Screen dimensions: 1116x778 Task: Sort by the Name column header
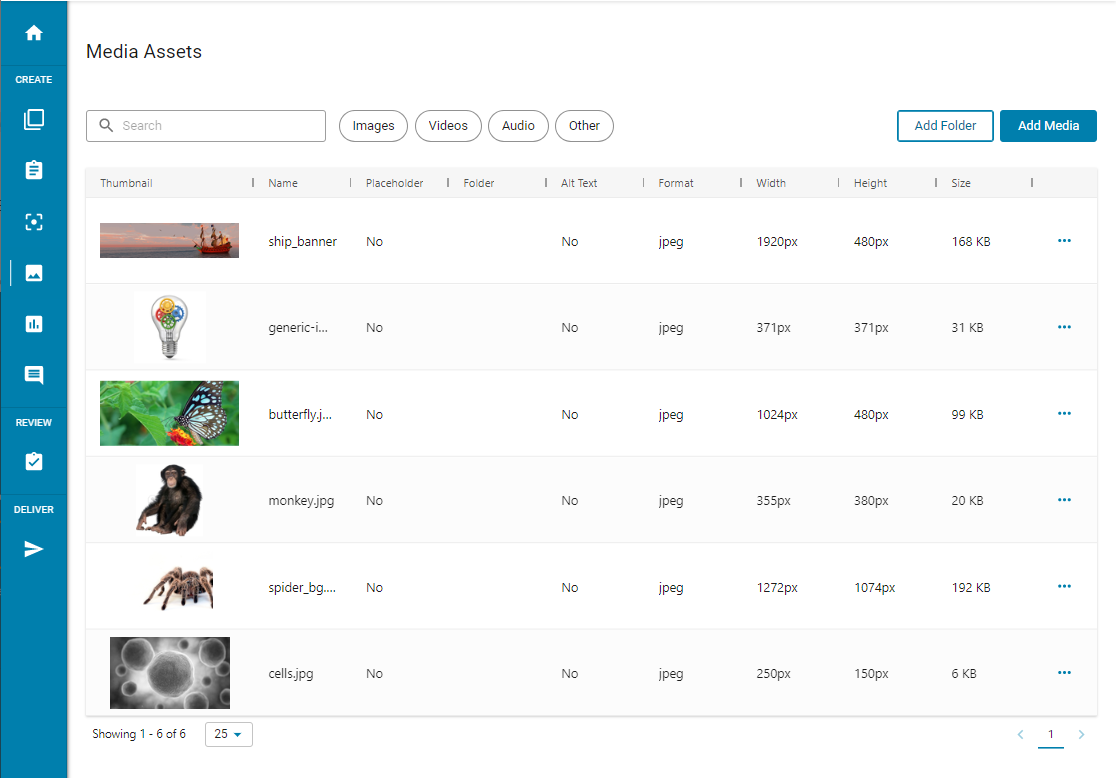(x=283, y=183)
